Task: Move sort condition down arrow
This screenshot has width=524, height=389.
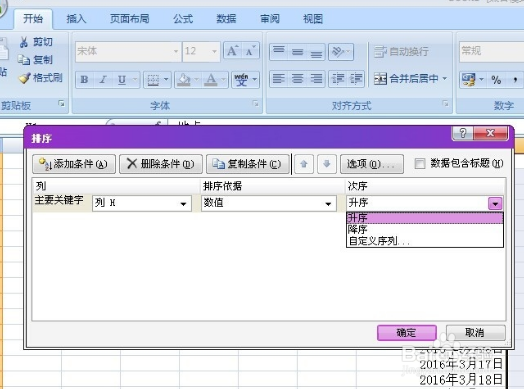Action: tap(327, 164)
